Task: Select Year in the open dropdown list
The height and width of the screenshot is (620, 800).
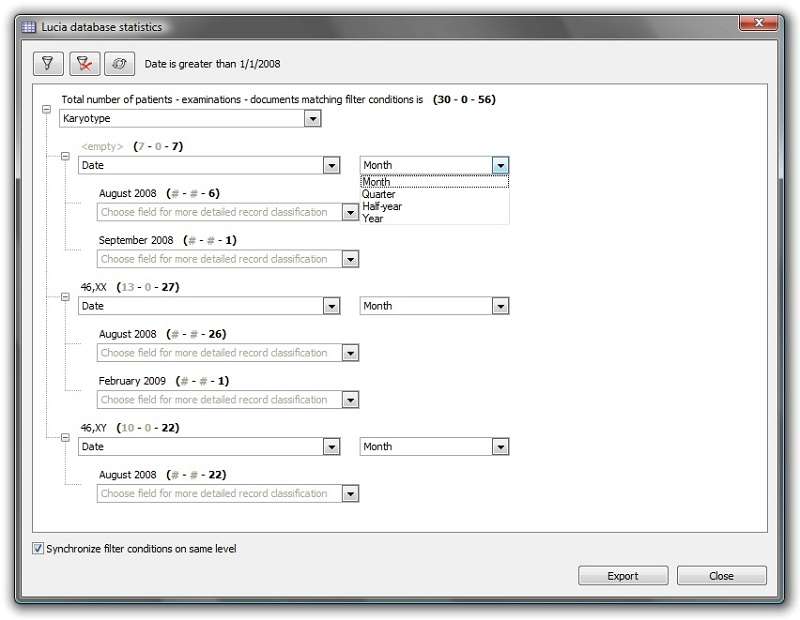Action: click(x=435, y=218)
